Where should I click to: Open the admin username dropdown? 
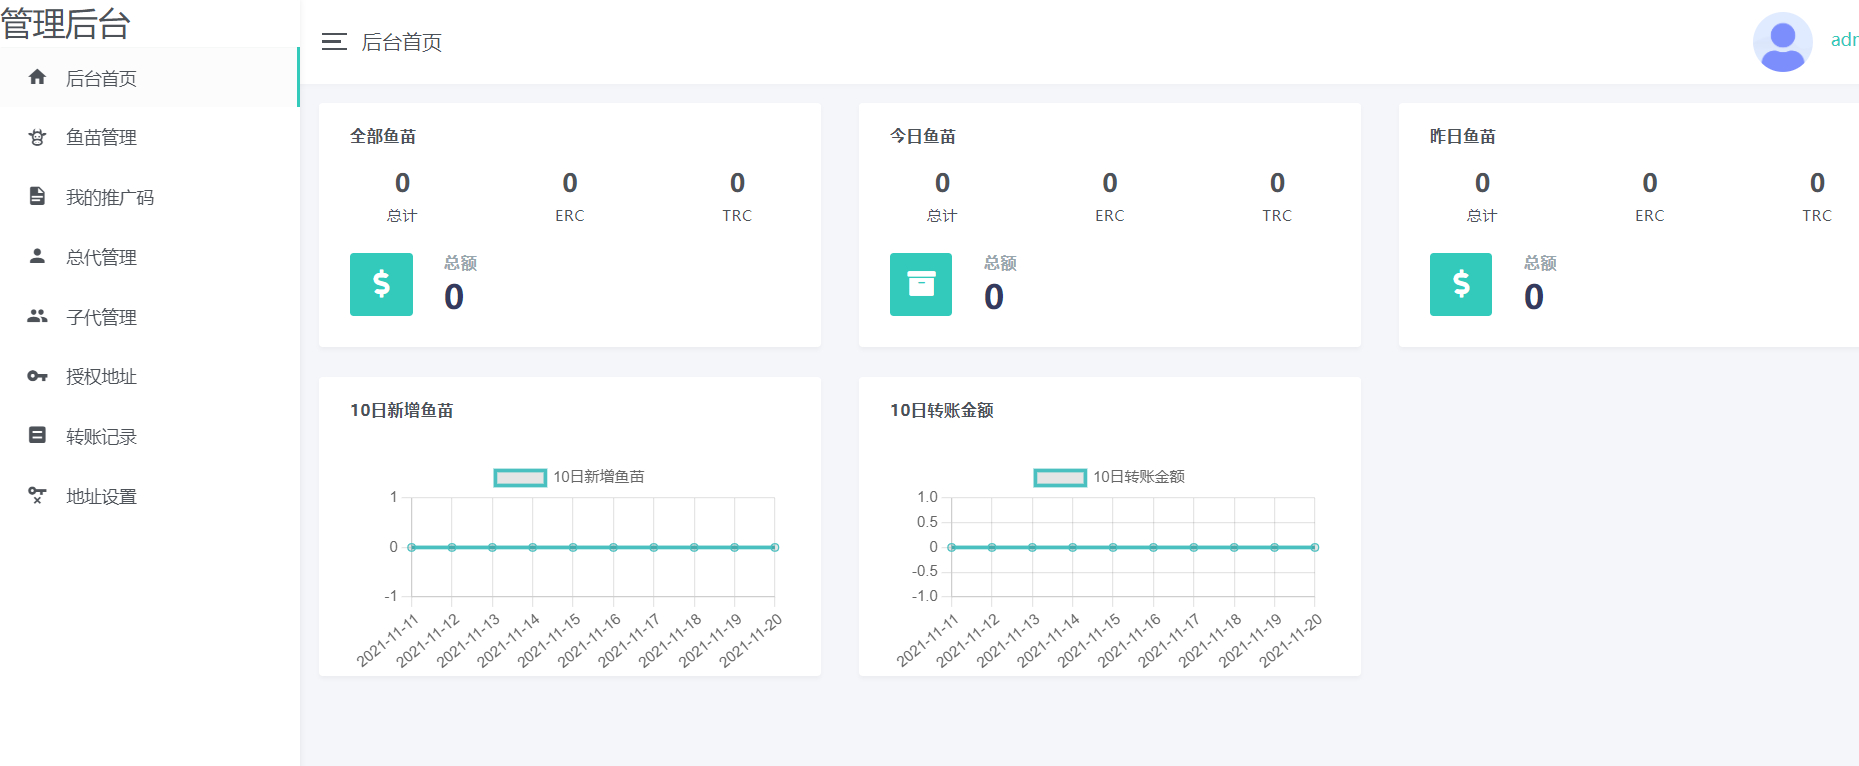1843,40
